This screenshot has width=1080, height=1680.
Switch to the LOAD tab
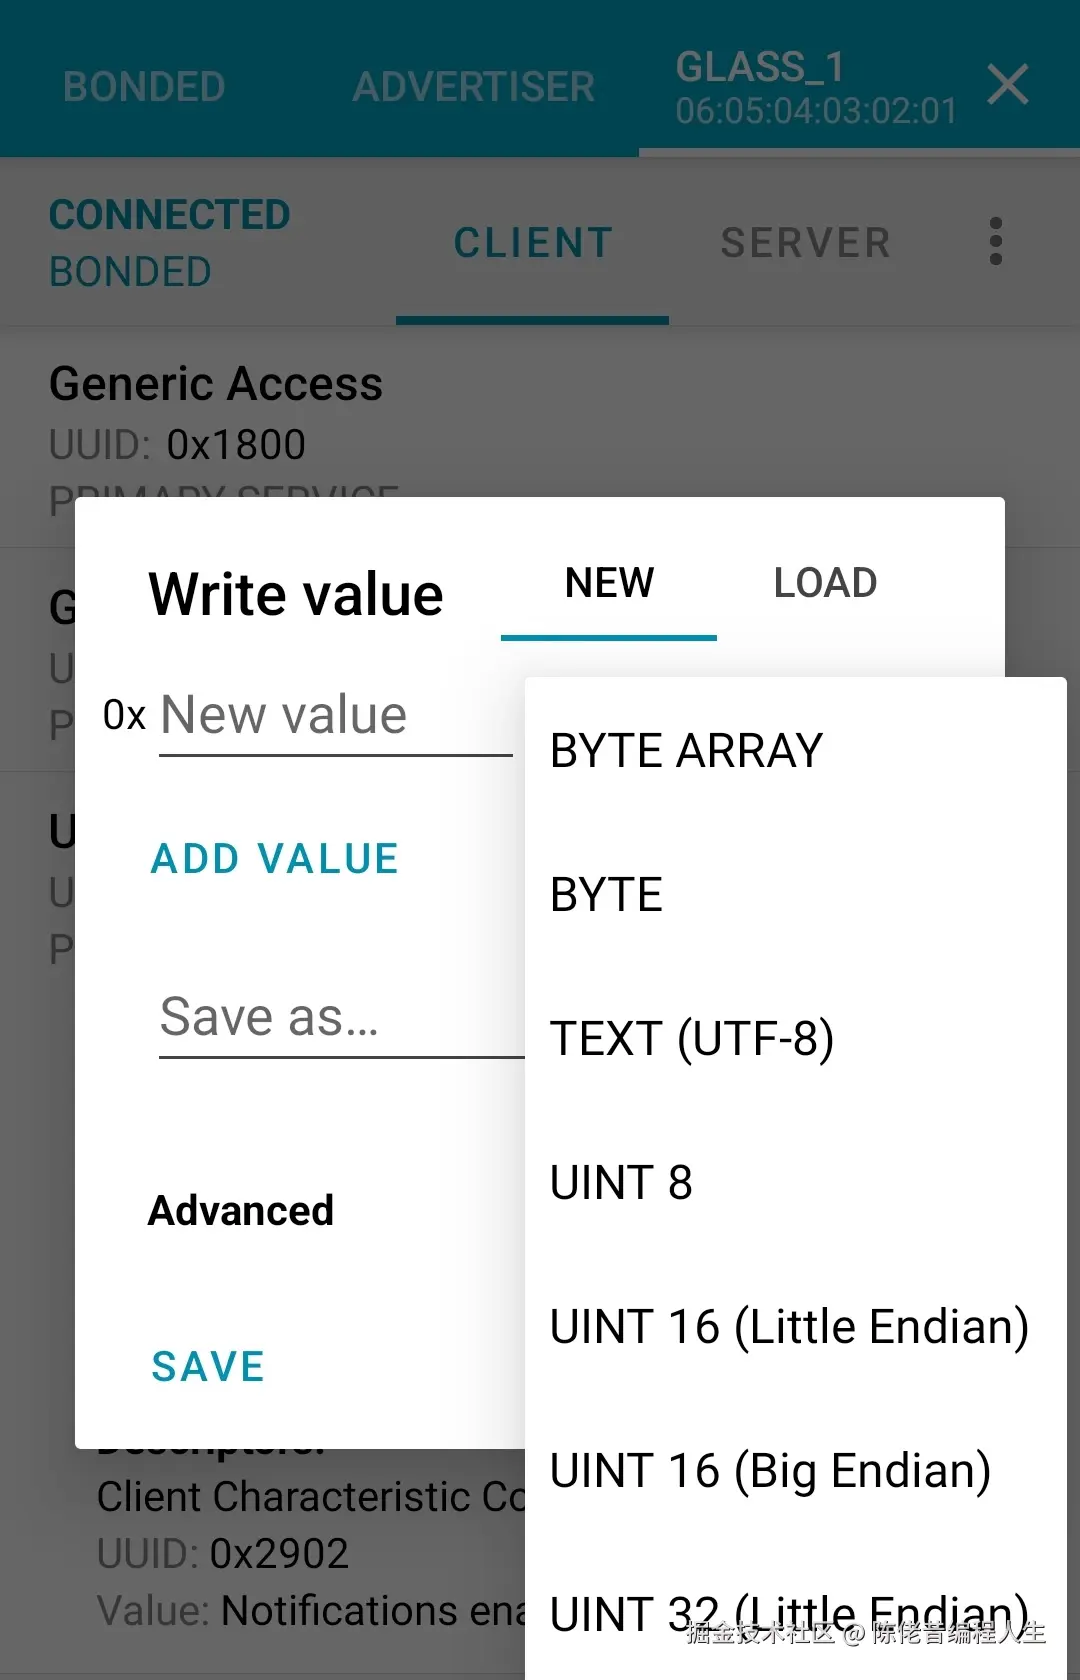click(x=824, y=583)
